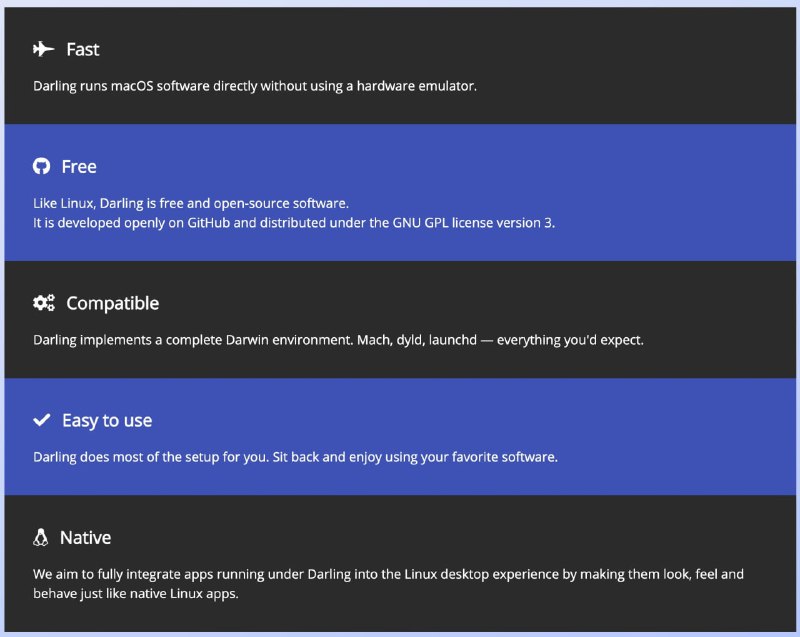Viewport: 800px width, 637px height.
Task: Click the word GitHub in the license sentence
Action: coord(209,223)
